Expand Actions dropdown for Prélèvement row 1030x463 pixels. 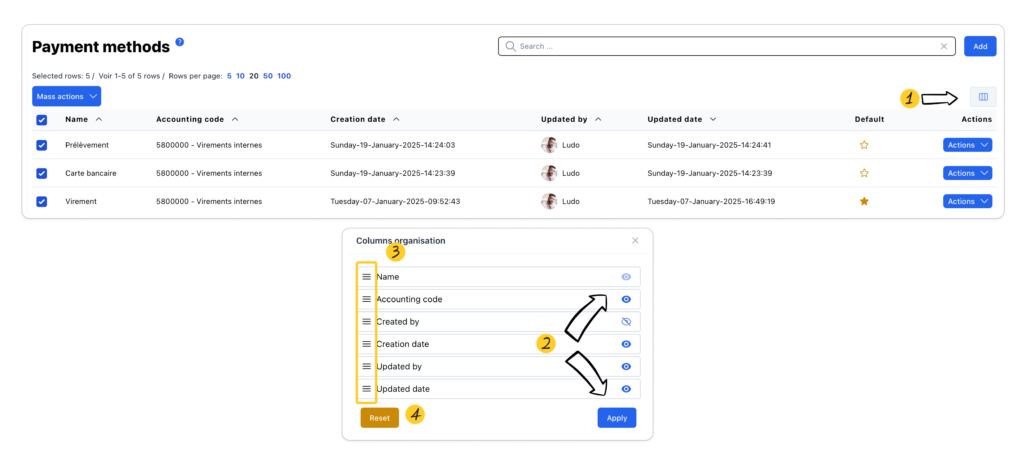click(x=967, y=145)
